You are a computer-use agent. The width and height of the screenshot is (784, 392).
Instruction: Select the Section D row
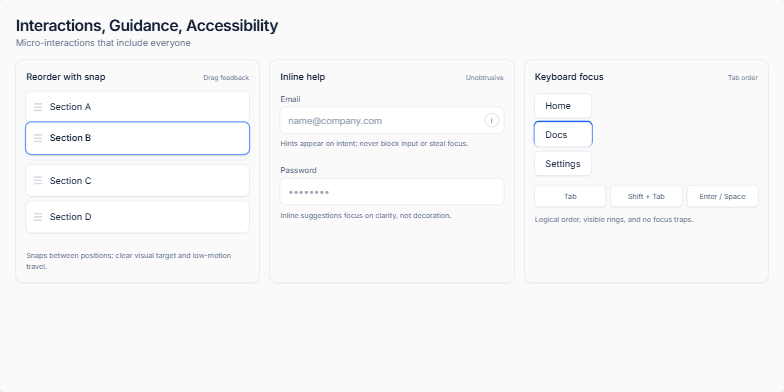(138, 217)
